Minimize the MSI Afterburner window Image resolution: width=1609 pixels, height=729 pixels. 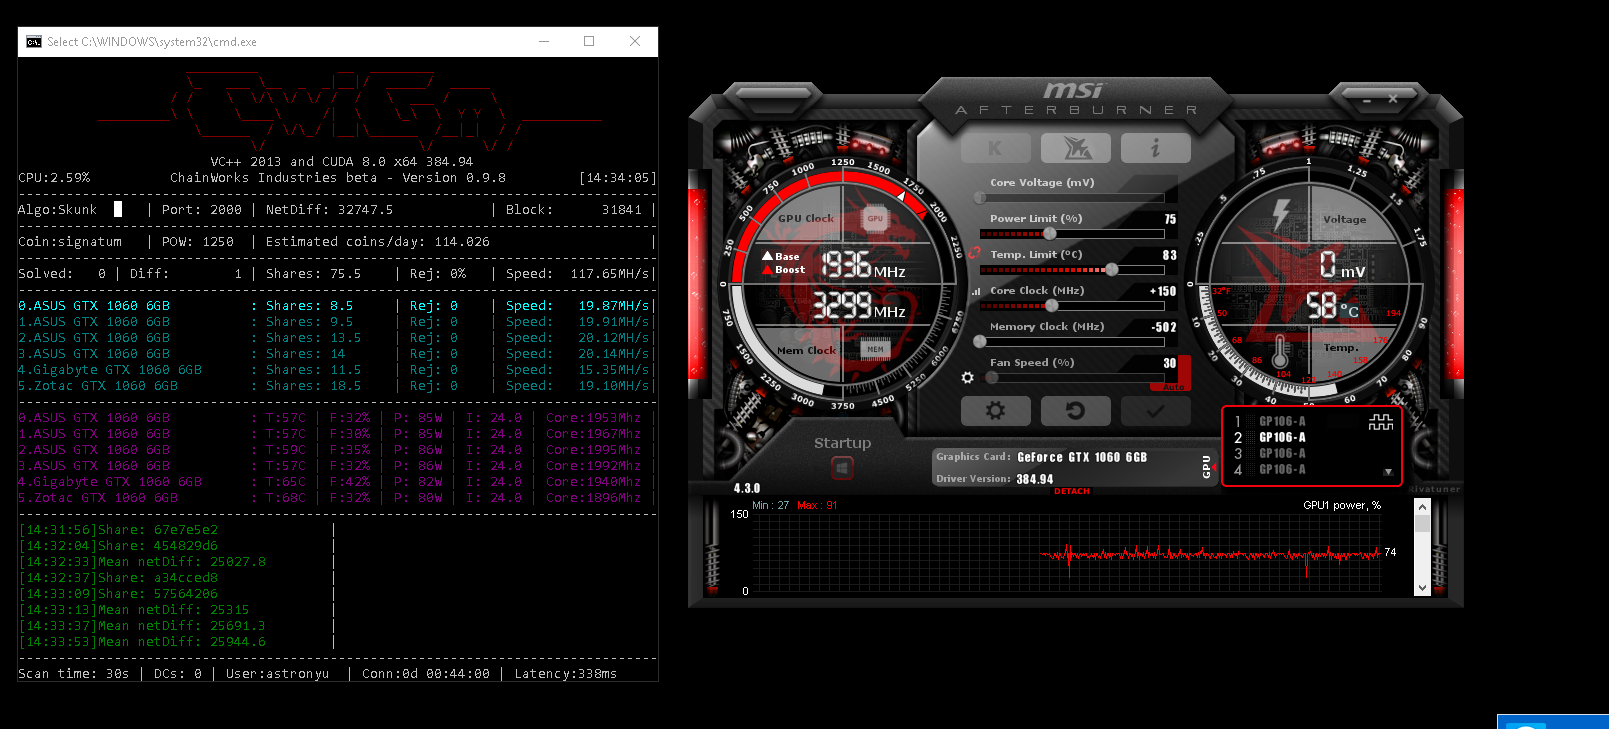(x=1367, y=101)
